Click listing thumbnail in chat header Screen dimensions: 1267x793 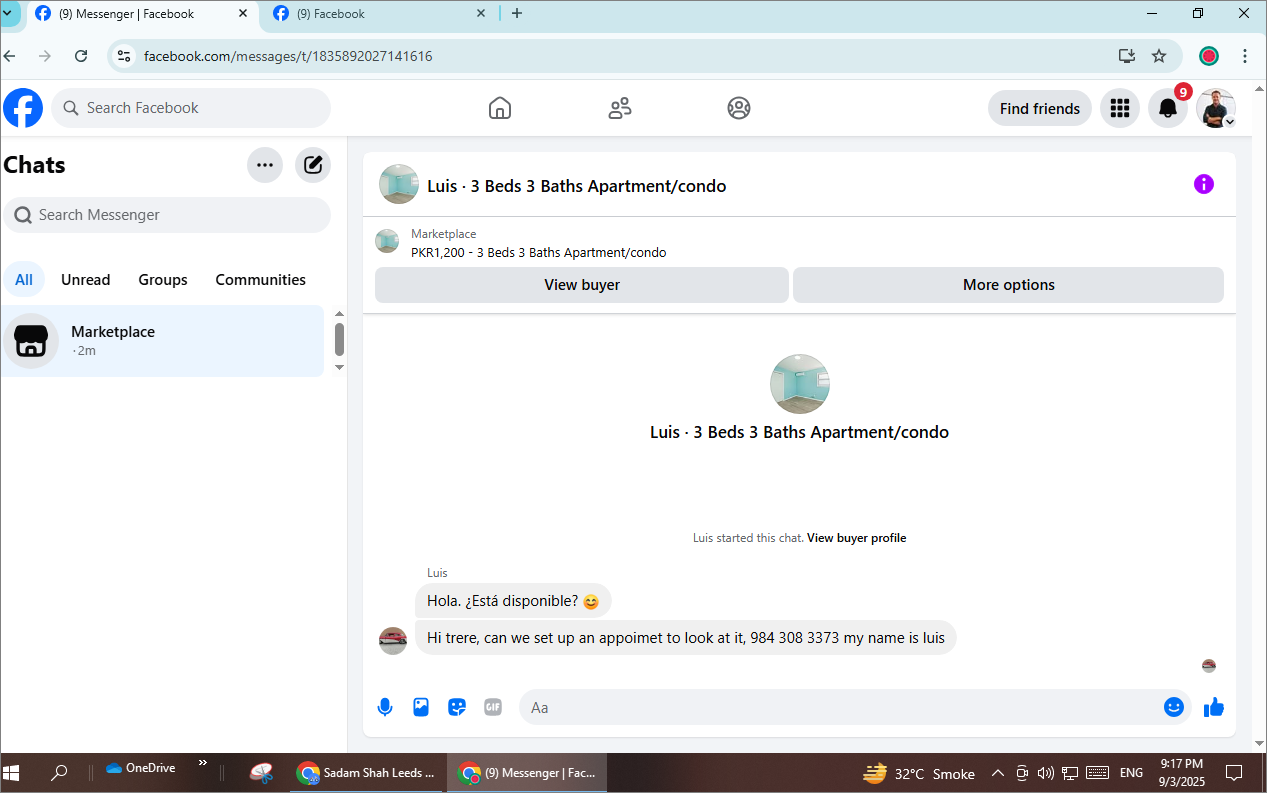click(399, 184)
